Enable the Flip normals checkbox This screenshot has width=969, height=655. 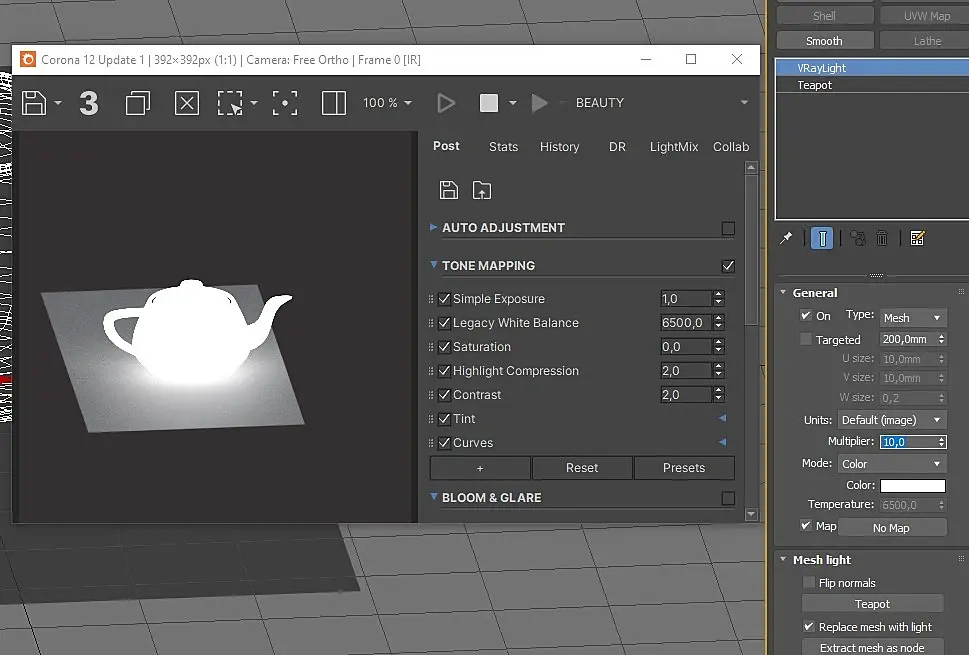[x=809, y=583]
